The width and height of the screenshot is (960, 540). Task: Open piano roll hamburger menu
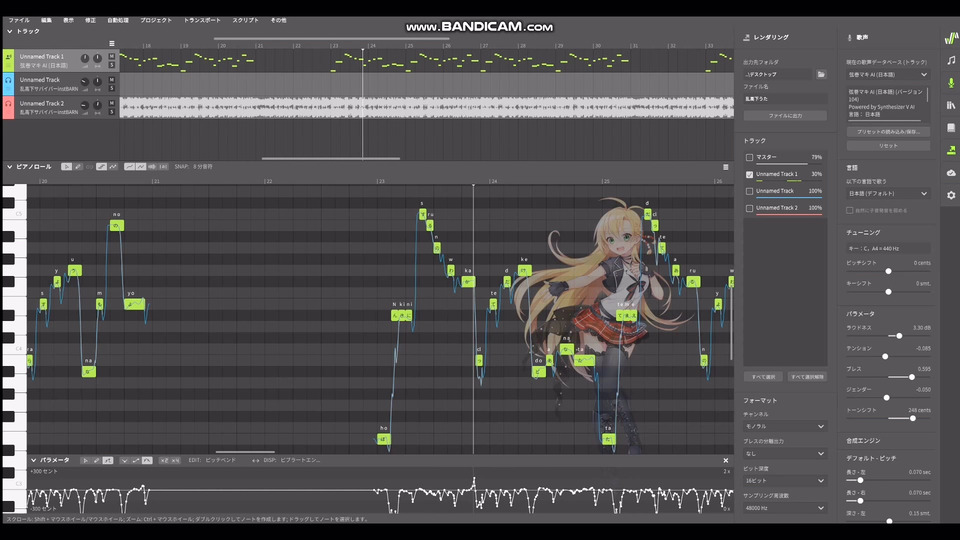tap(726, 167)
